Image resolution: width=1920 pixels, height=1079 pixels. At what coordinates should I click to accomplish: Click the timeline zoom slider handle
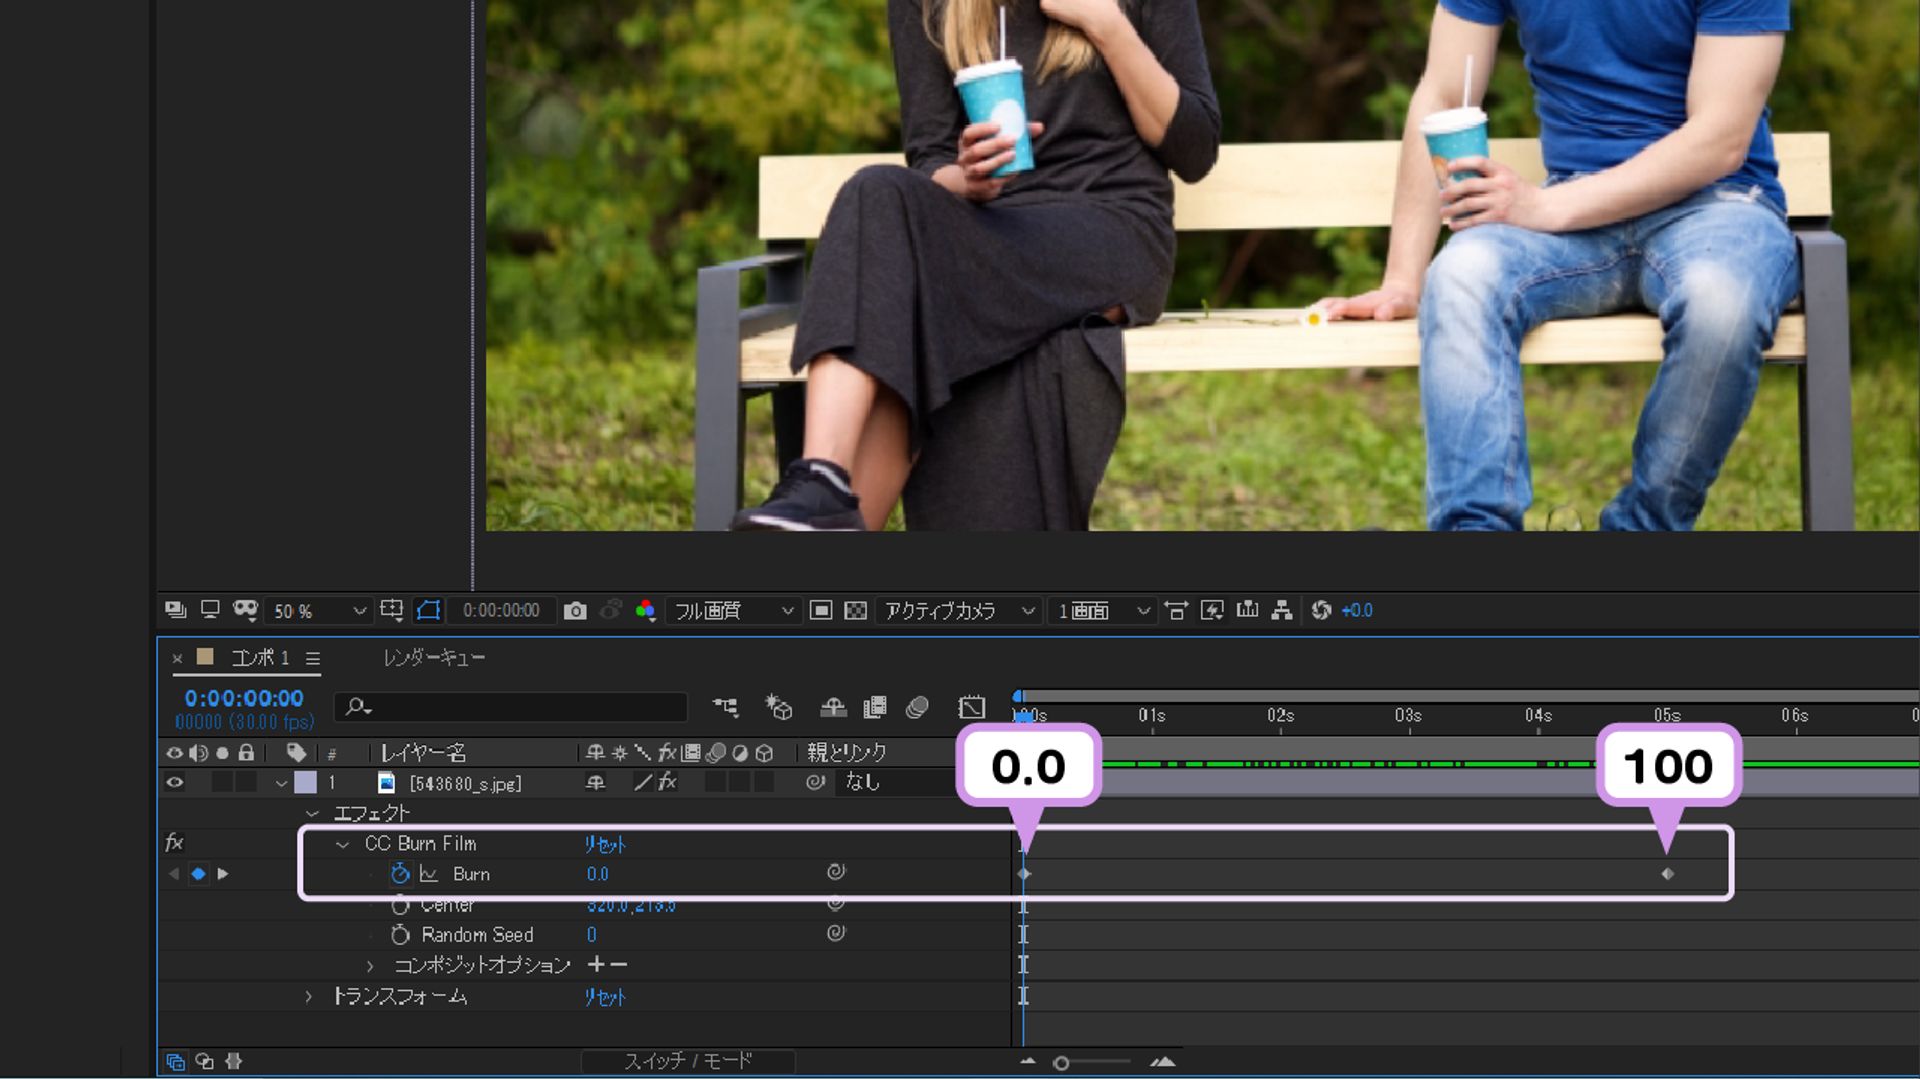[1061, 1063]
